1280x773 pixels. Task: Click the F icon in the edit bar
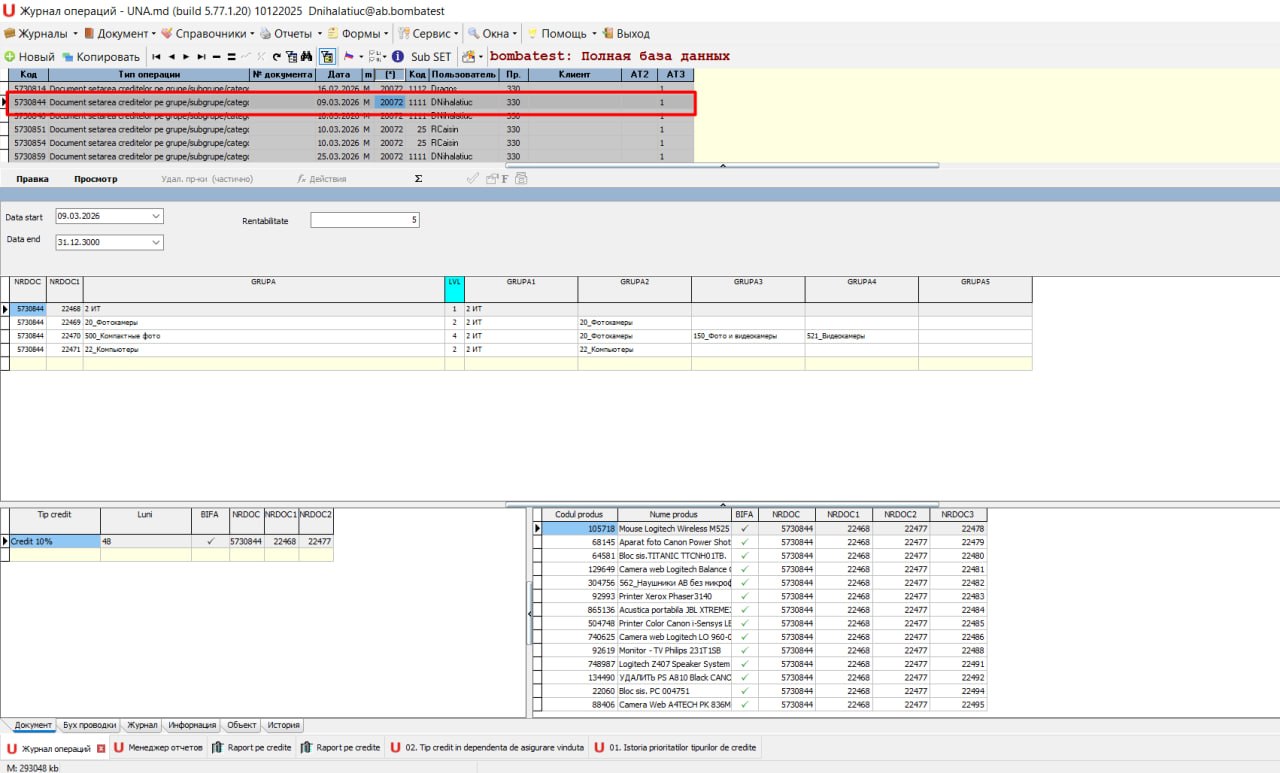point(504,179)
